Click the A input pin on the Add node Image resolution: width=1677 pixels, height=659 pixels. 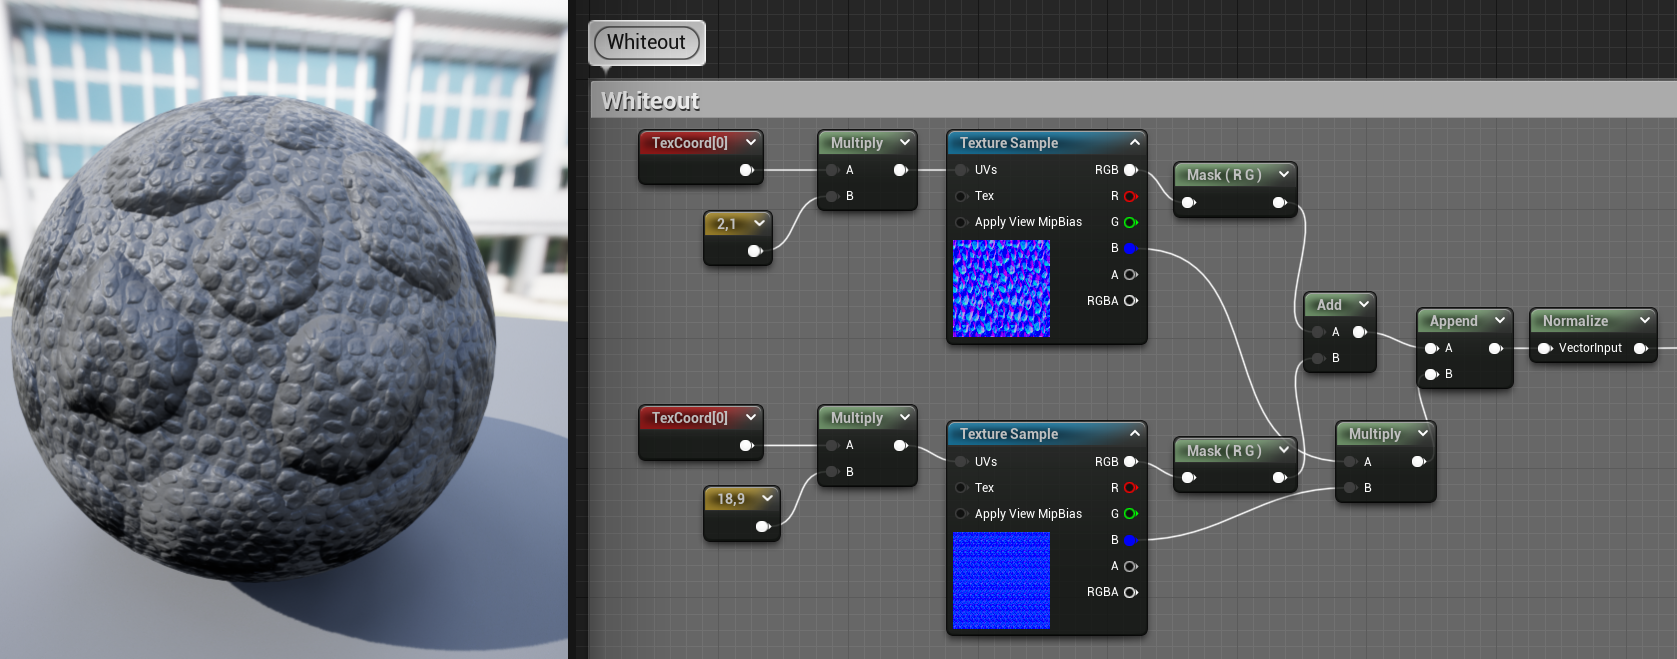[1319, 332]
